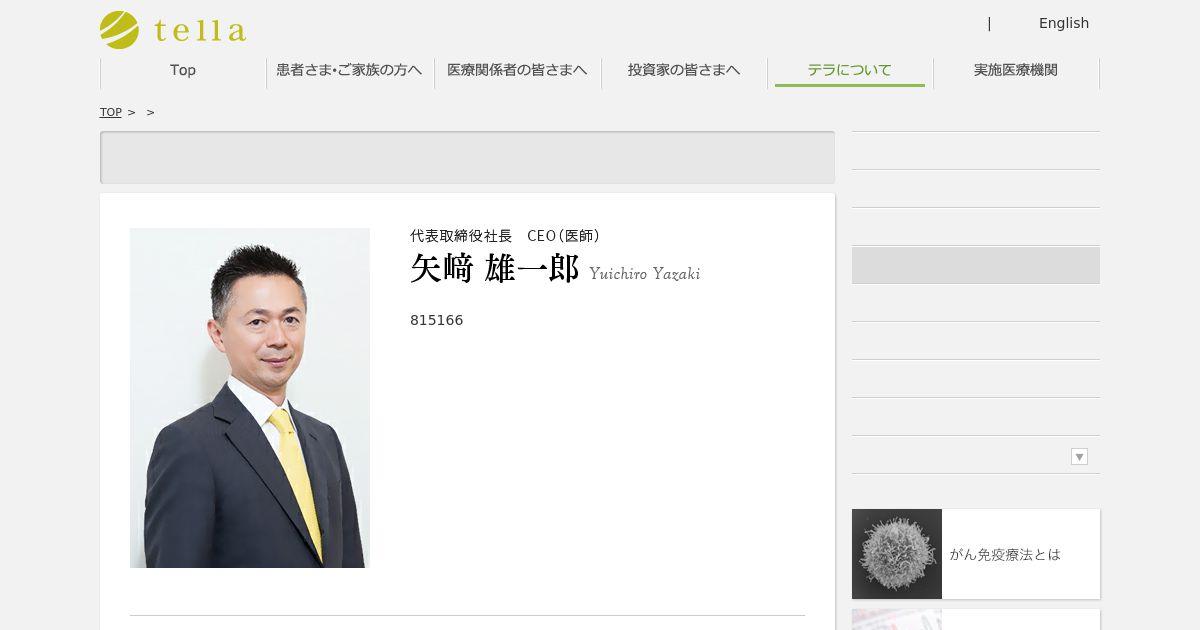Click romanized name Yuichiro Yazaki

pyautogui.click(x=644, y=273)
